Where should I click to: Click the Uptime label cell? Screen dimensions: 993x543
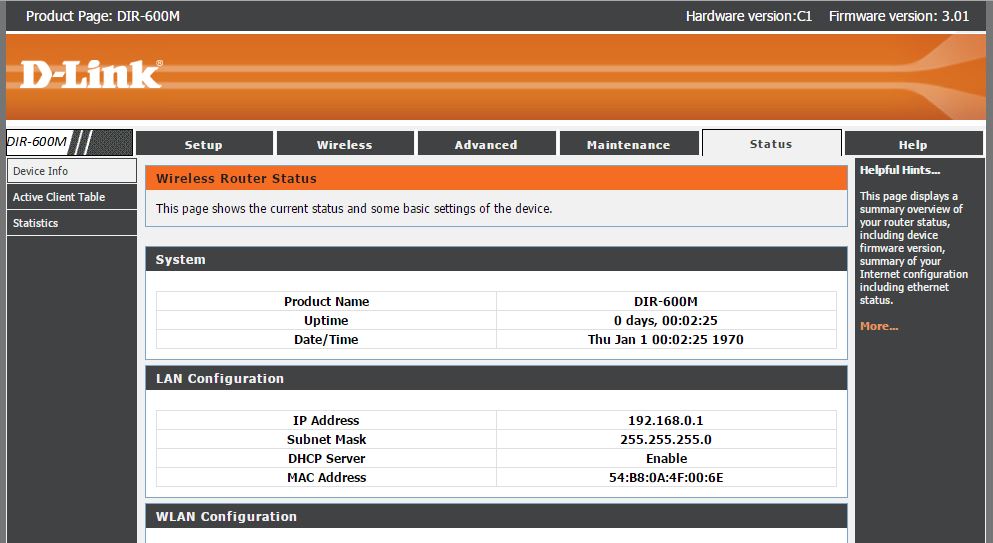326,320
